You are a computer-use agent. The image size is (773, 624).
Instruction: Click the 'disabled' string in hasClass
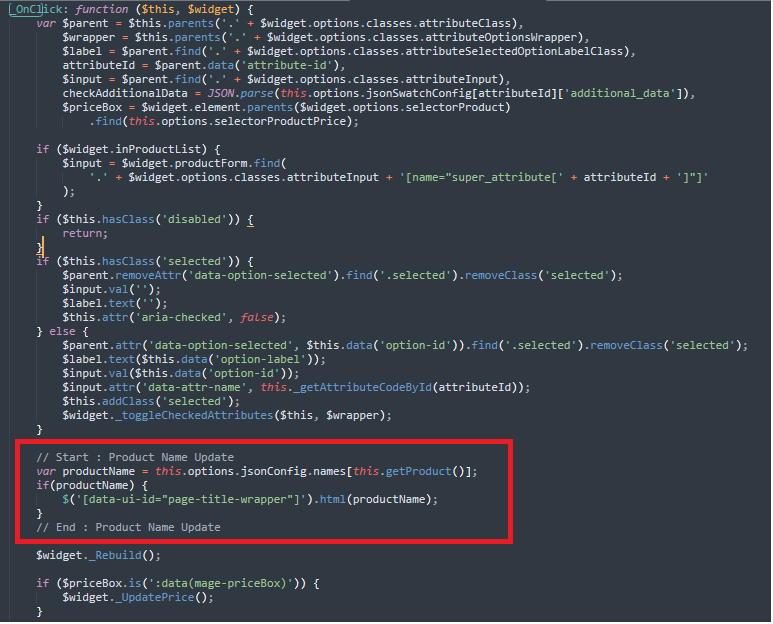pos(194,219)
